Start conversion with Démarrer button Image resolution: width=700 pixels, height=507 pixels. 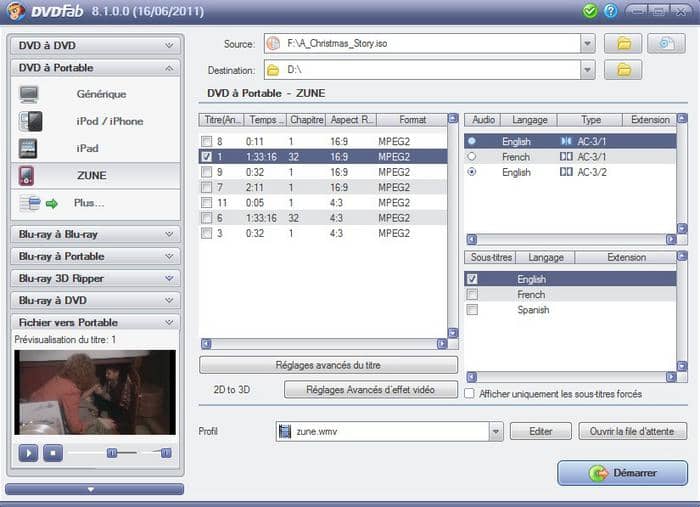coord(622,473)
